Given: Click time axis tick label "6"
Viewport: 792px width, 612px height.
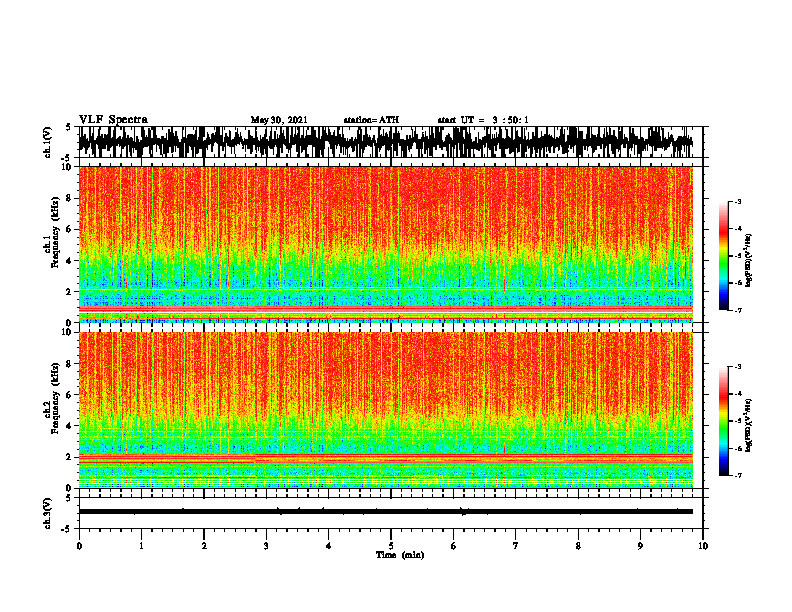Looking at the screenshot, I should click(454, 546).
